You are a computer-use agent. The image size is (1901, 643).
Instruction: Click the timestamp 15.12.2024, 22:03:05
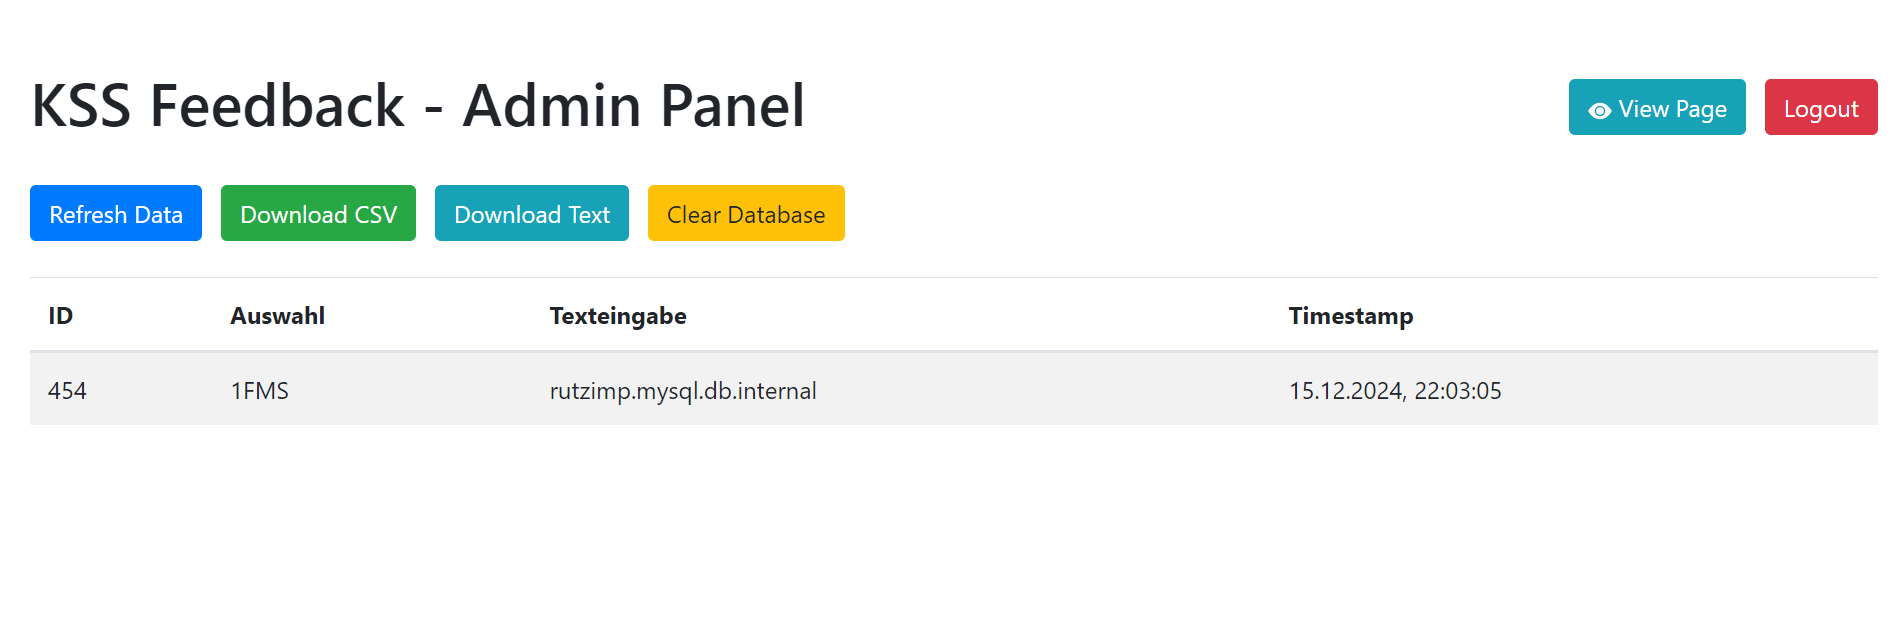point(1395,391)
